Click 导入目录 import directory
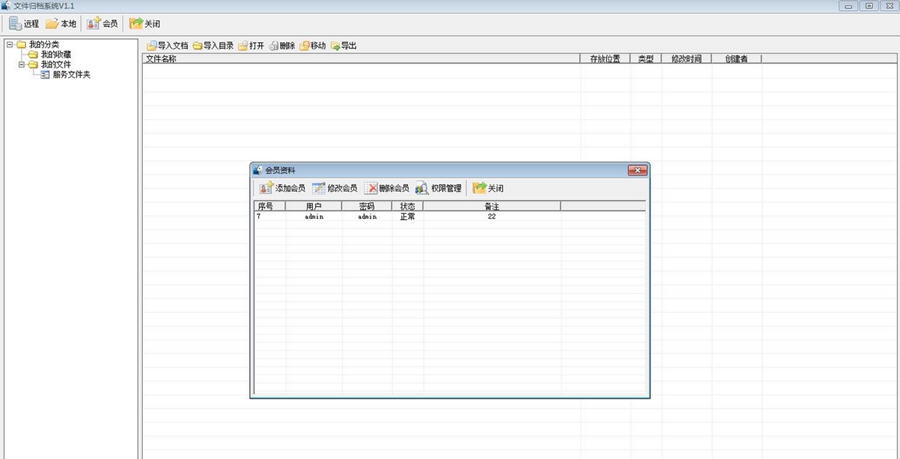This screenshot has width=900, height=459. click(x=213, y=45)
